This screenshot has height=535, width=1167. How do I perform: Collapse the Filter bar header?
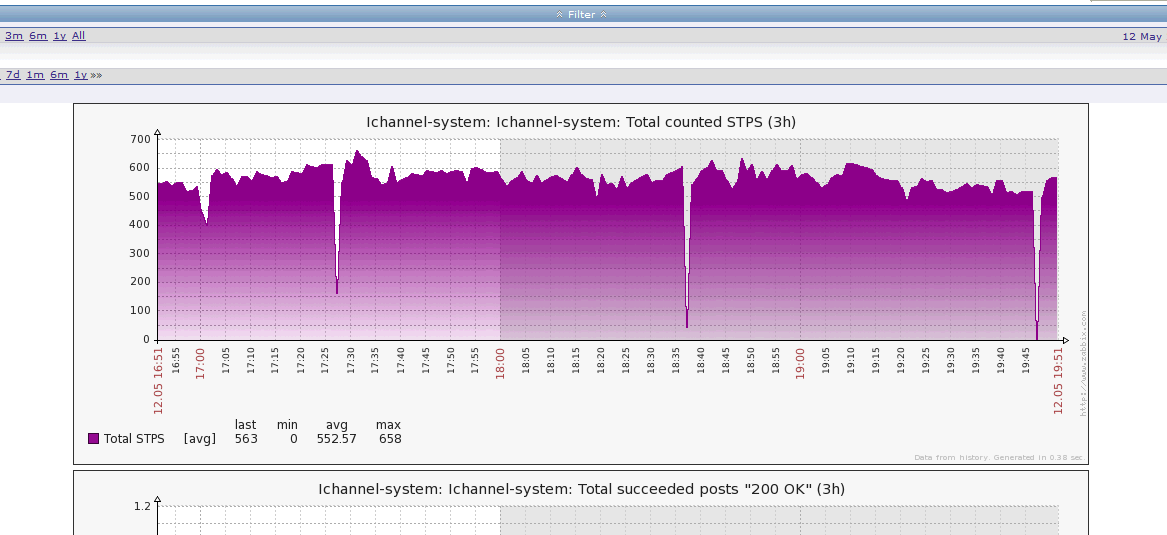(582, 14)
